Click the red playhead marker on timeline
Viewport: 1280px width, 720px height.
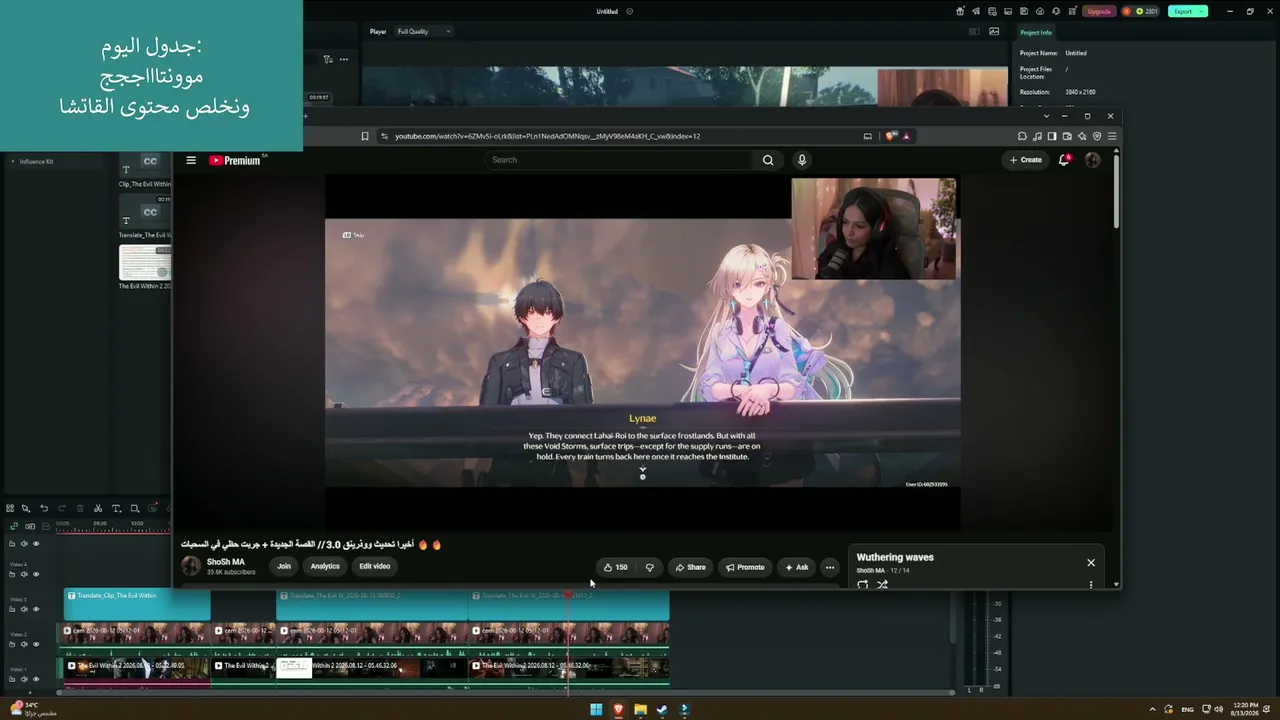pyautogui.click(x=569, y=596)
